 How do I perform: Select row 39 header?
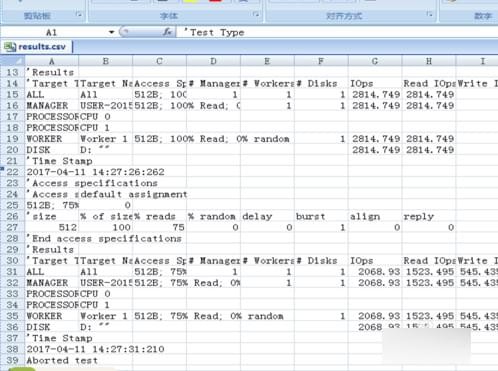coord(12,360)
